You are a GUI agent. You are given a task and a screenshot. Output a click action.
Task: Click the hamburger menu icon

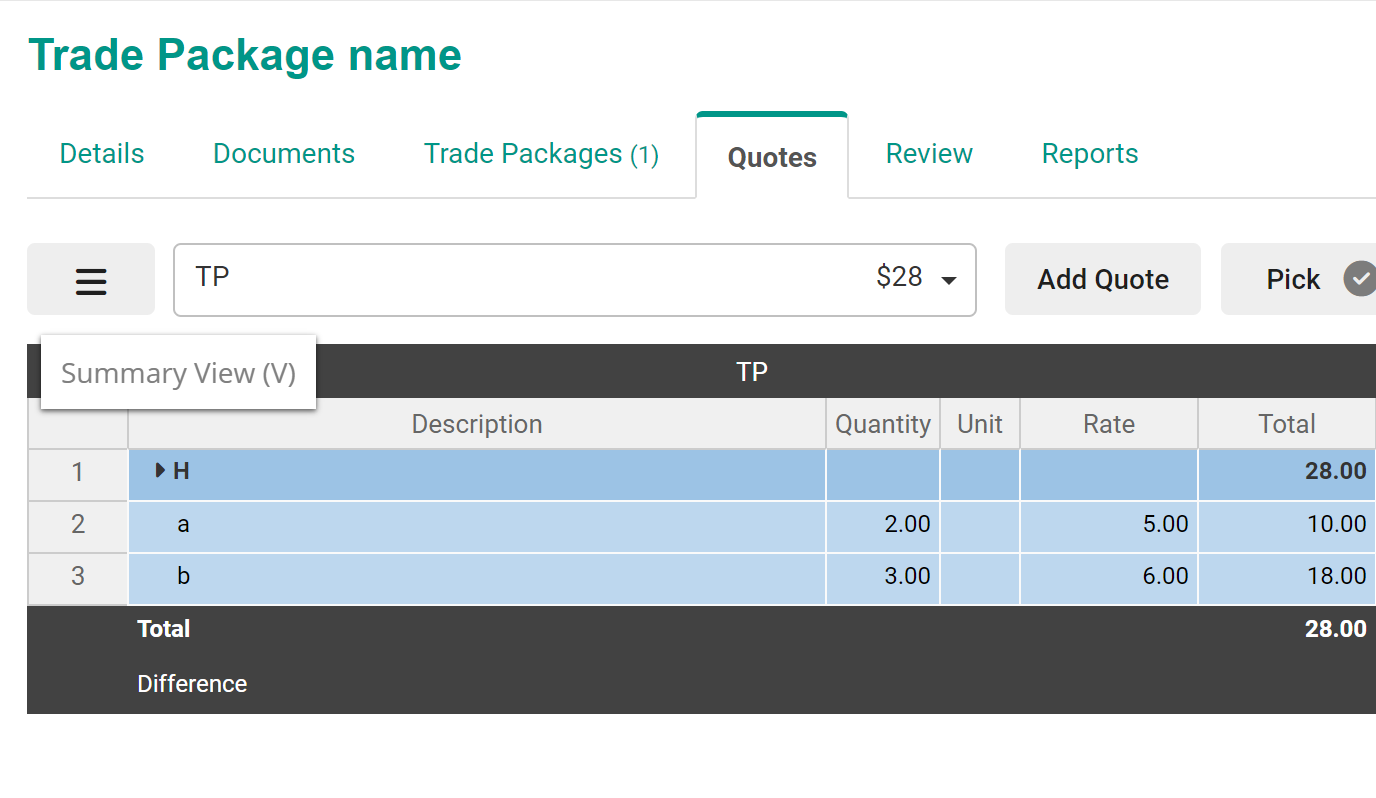point(91,280)
